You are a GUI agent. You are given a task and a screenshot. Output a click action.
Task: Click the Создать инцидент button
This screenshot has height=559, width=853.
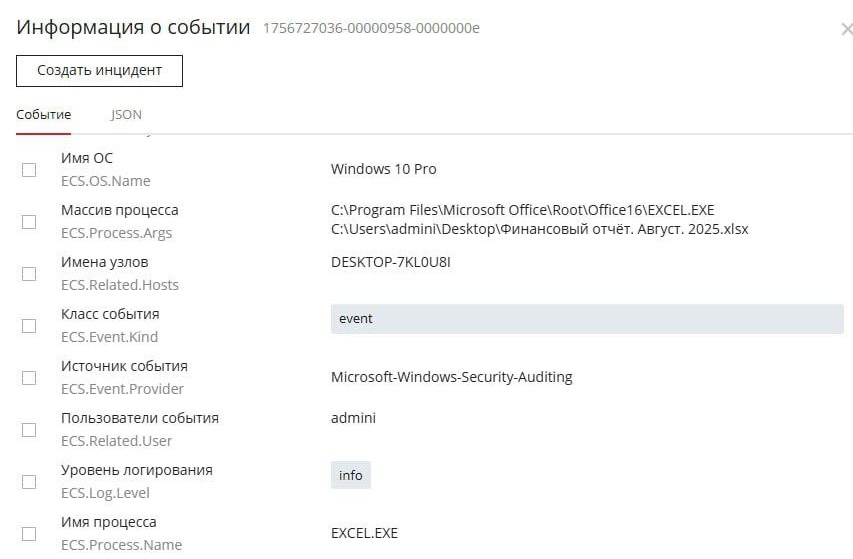99,71
